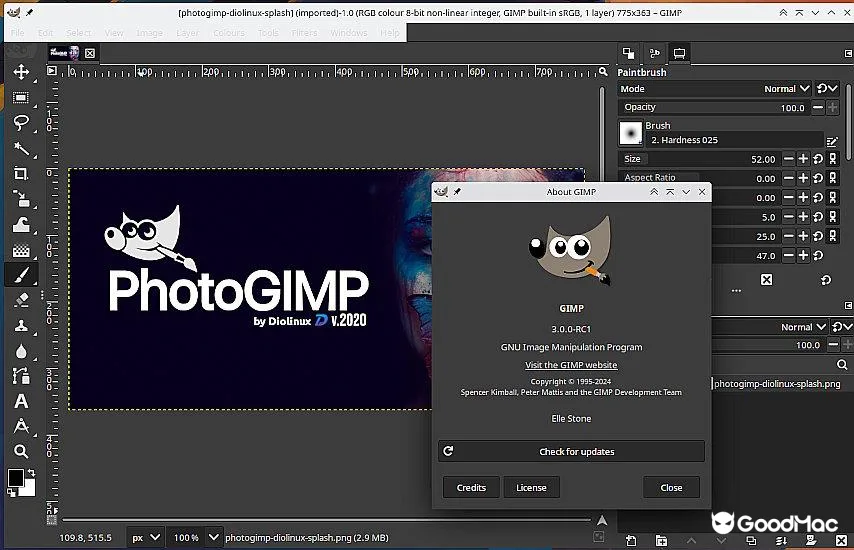Image resolution: width=854 pixels, height=550 pixels.
Task: Open the Images easel tab
Action: [679, 53]
